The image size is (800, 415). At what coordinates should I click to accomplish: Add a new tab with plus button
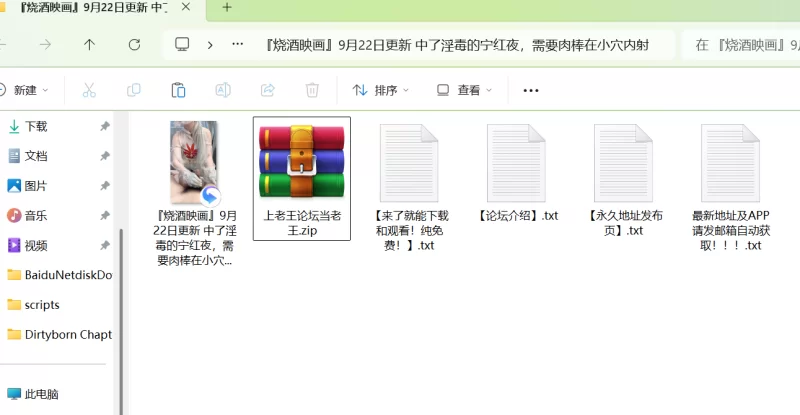pos(227,7)
